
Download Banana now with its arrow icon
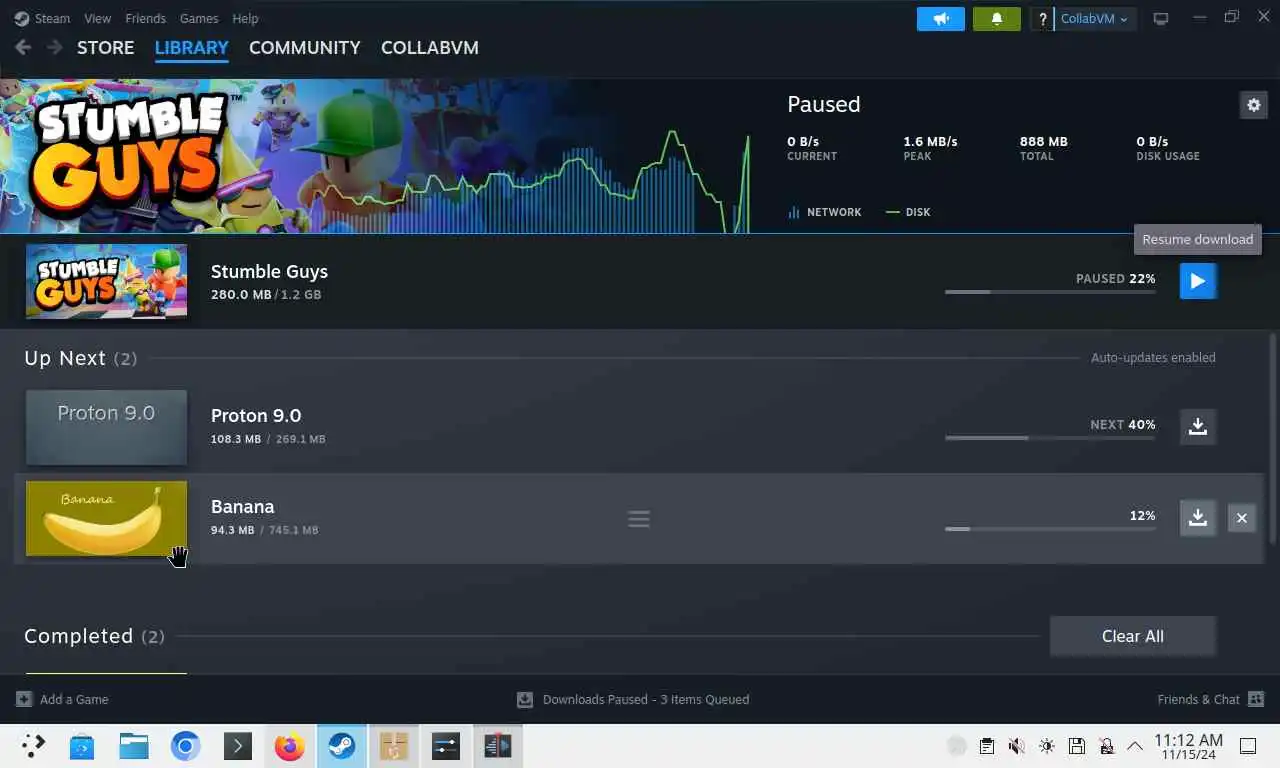[1197, 518]
